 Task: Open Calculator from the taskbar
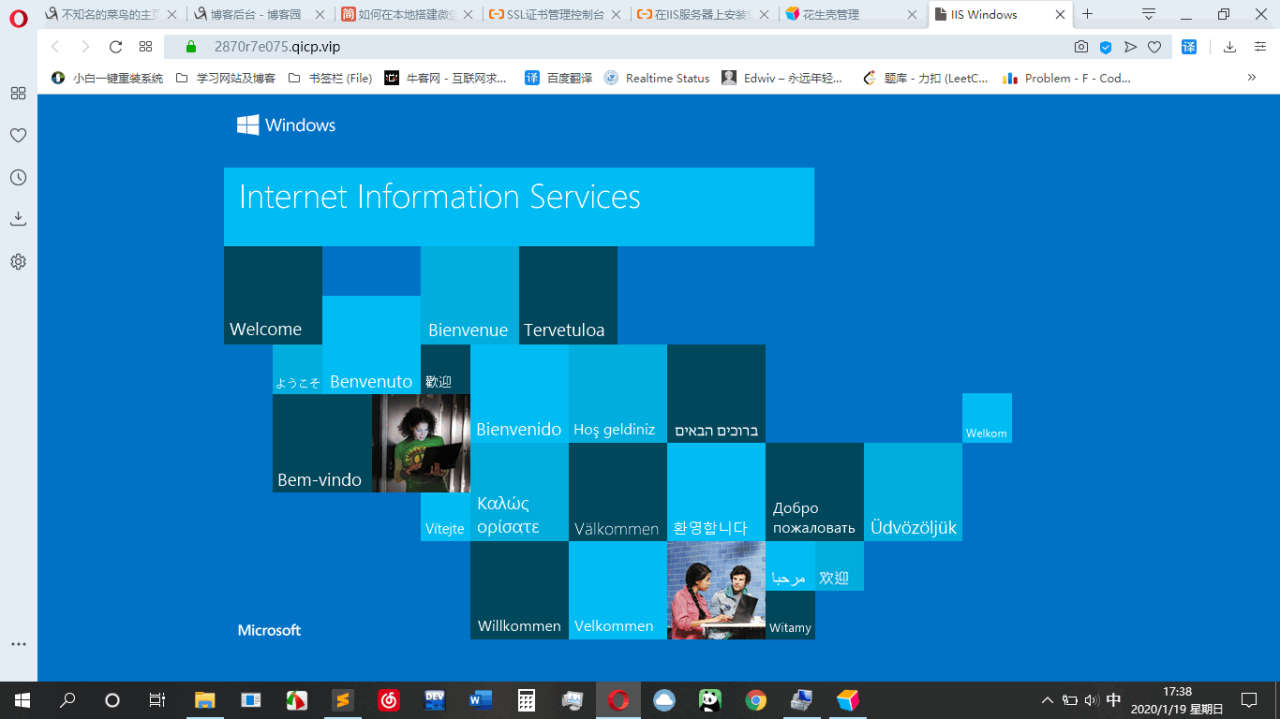527,700
